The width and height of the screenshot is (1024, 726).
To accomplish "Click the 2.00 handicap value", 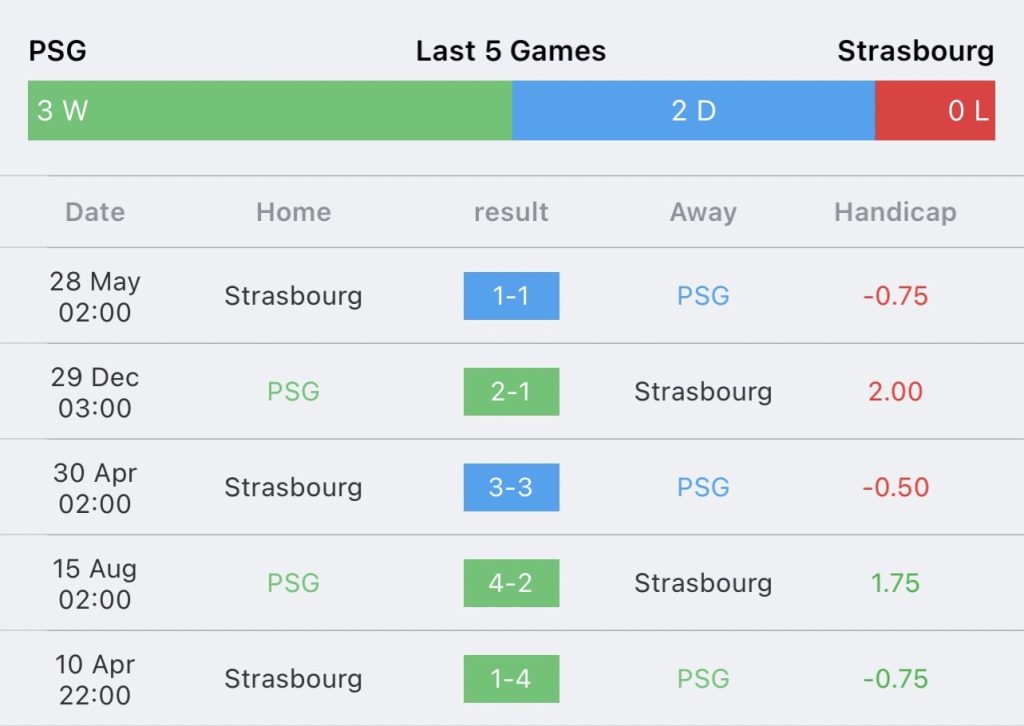I will click(x=895, y=391).
